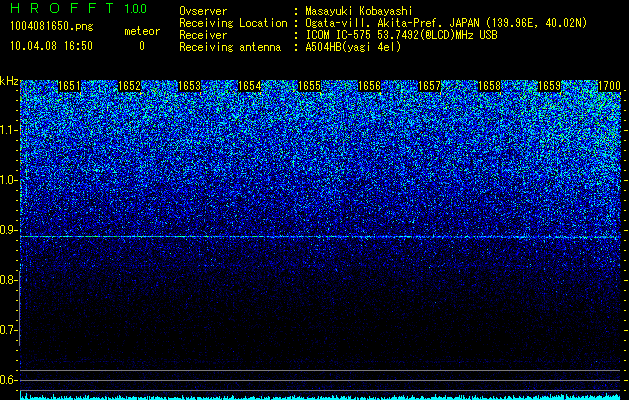The image size is (629, 400).
Task: Select the file name 1004081650.png
Action: pyautogui.click(x=52, y=27)
